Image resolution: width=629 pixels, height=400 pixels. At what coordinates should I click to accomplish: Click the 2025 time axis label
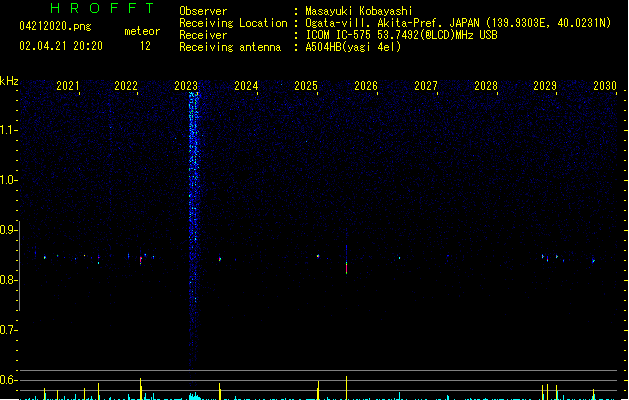pos(306,86)
